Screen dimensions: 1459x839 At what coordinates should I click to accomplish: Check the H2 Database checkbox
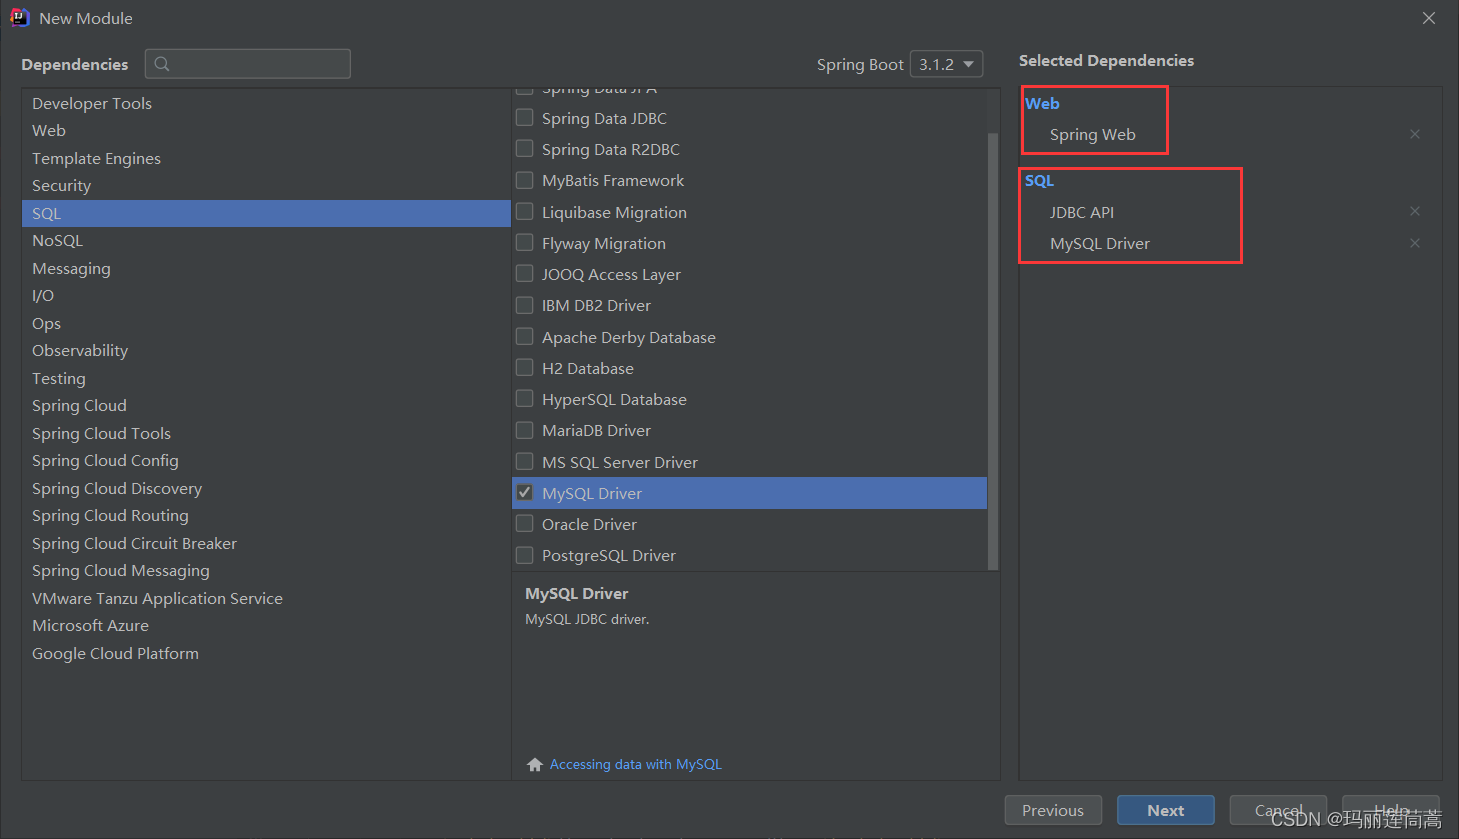click(x=524, y=368)
